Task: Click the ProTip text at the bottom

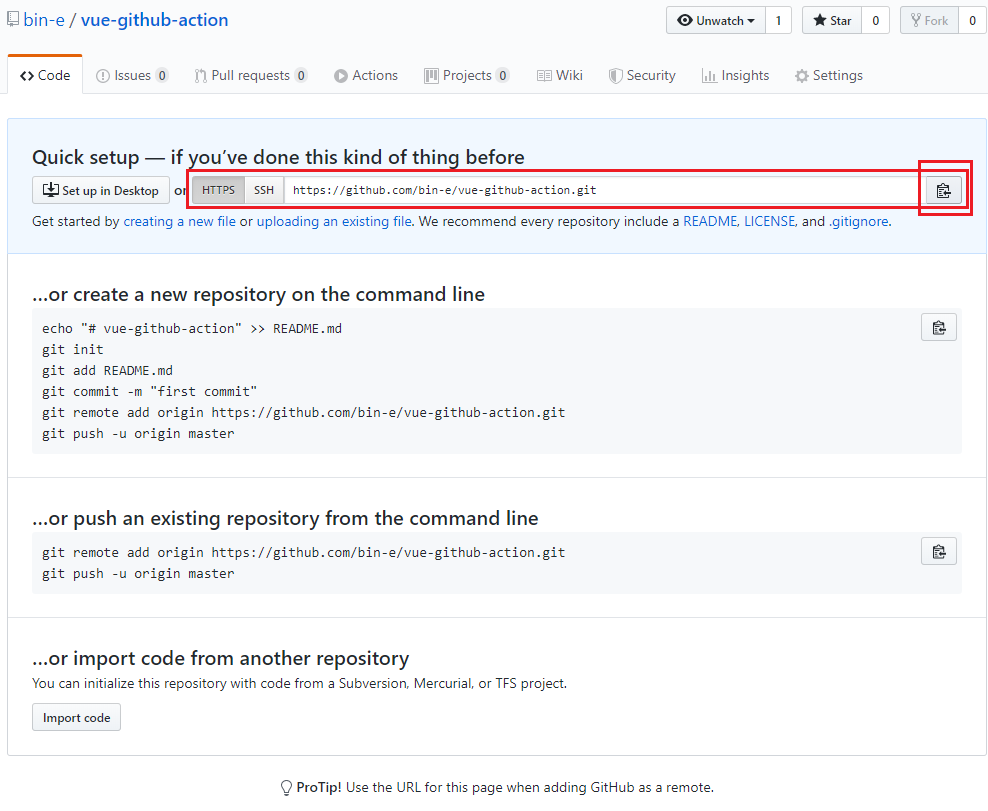Action: (505, 787)
